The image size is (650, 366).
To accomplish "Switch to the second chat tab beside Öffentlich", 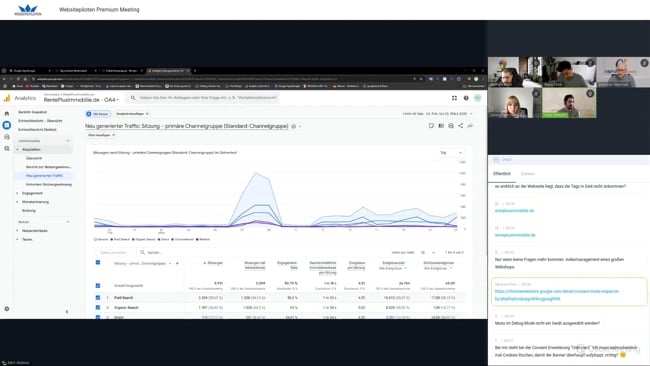I will point(527,174).
